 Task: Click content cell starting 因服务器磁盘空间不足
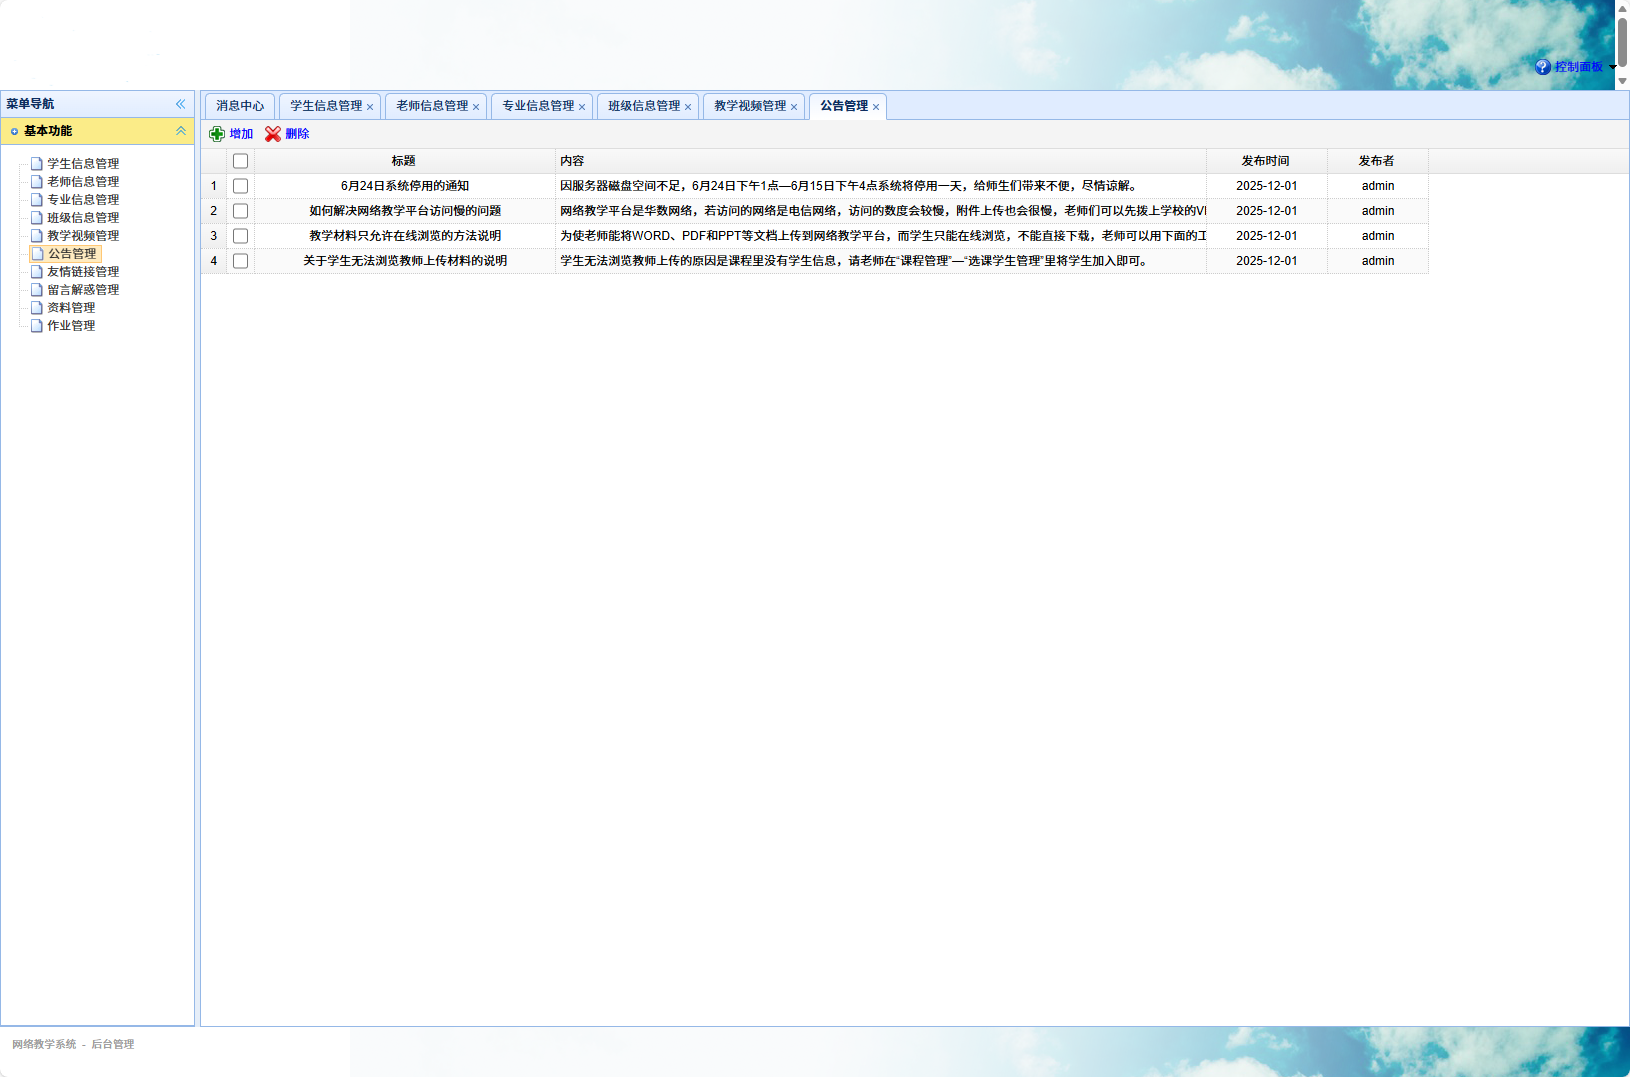[x=880, y=186]
